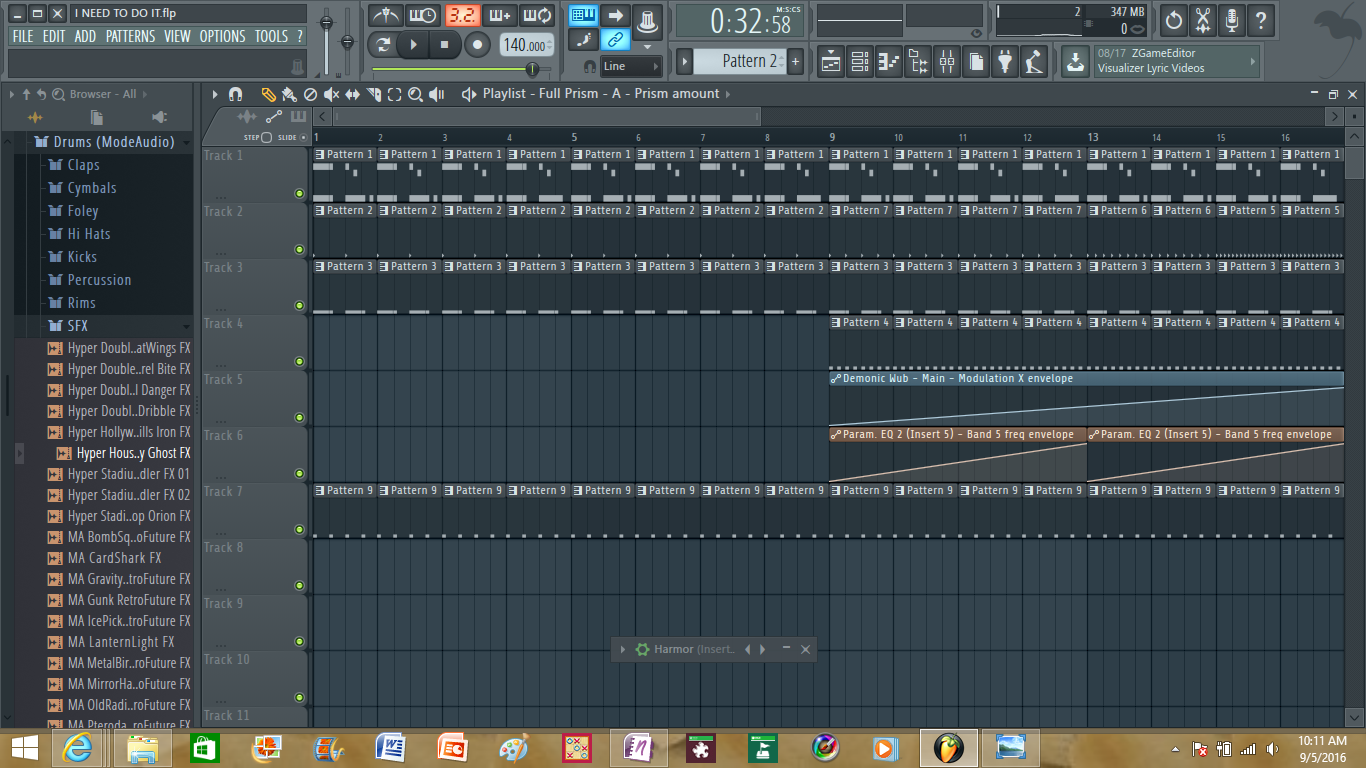Click the metronome icon
Screen dimensions: 1366x768
(x=386, y=15)
